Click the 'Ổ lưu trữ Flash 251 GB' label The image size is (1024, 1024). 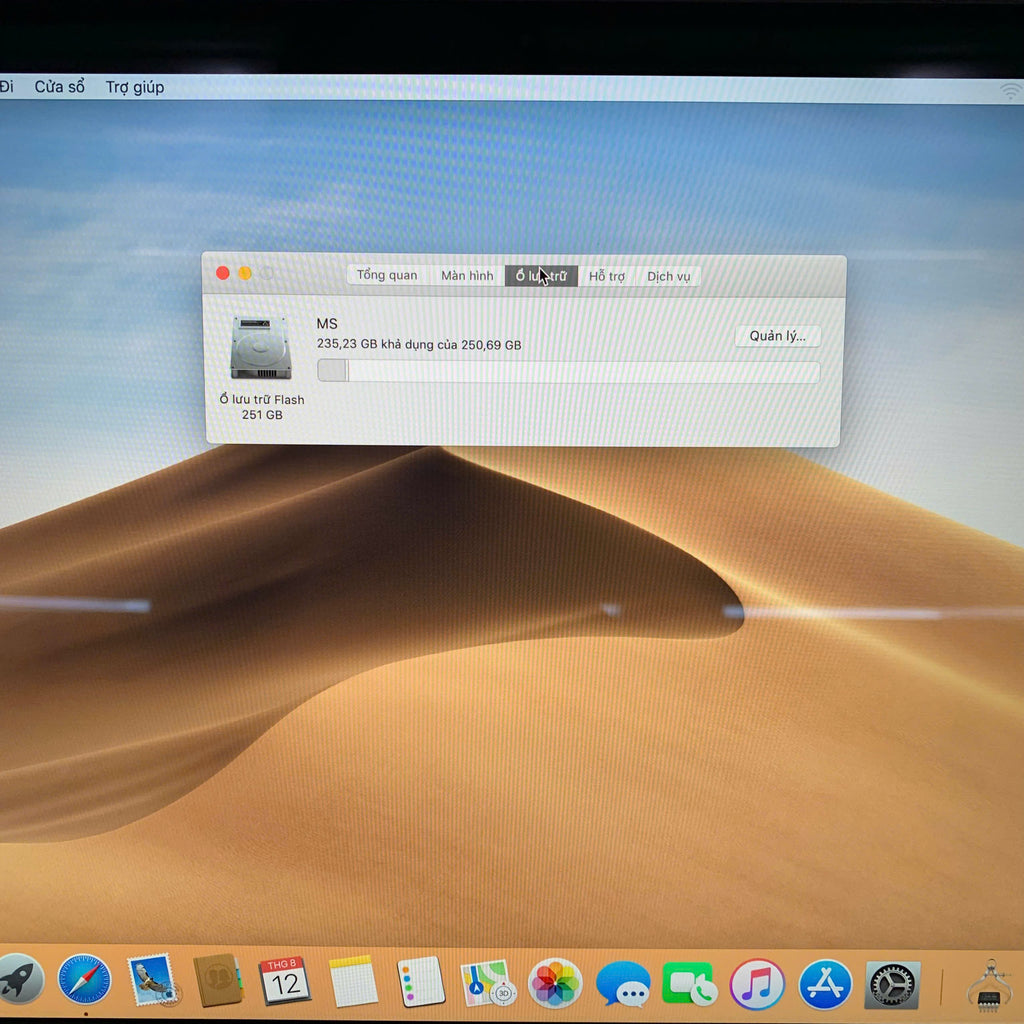click(261, 406)
